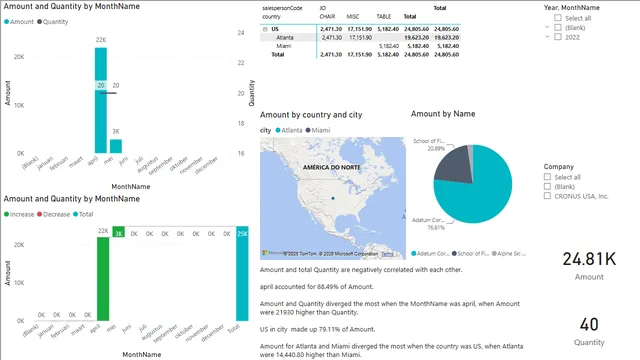Click the 25K label on waterfall chart
The height and width of the screenshot is (360, 640).
pyautogui.click(x=242, y=234)
